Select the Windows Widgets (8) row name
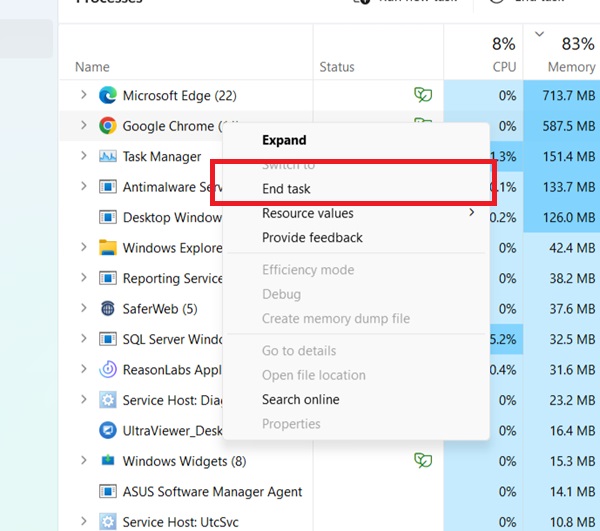 click(184, 461)
